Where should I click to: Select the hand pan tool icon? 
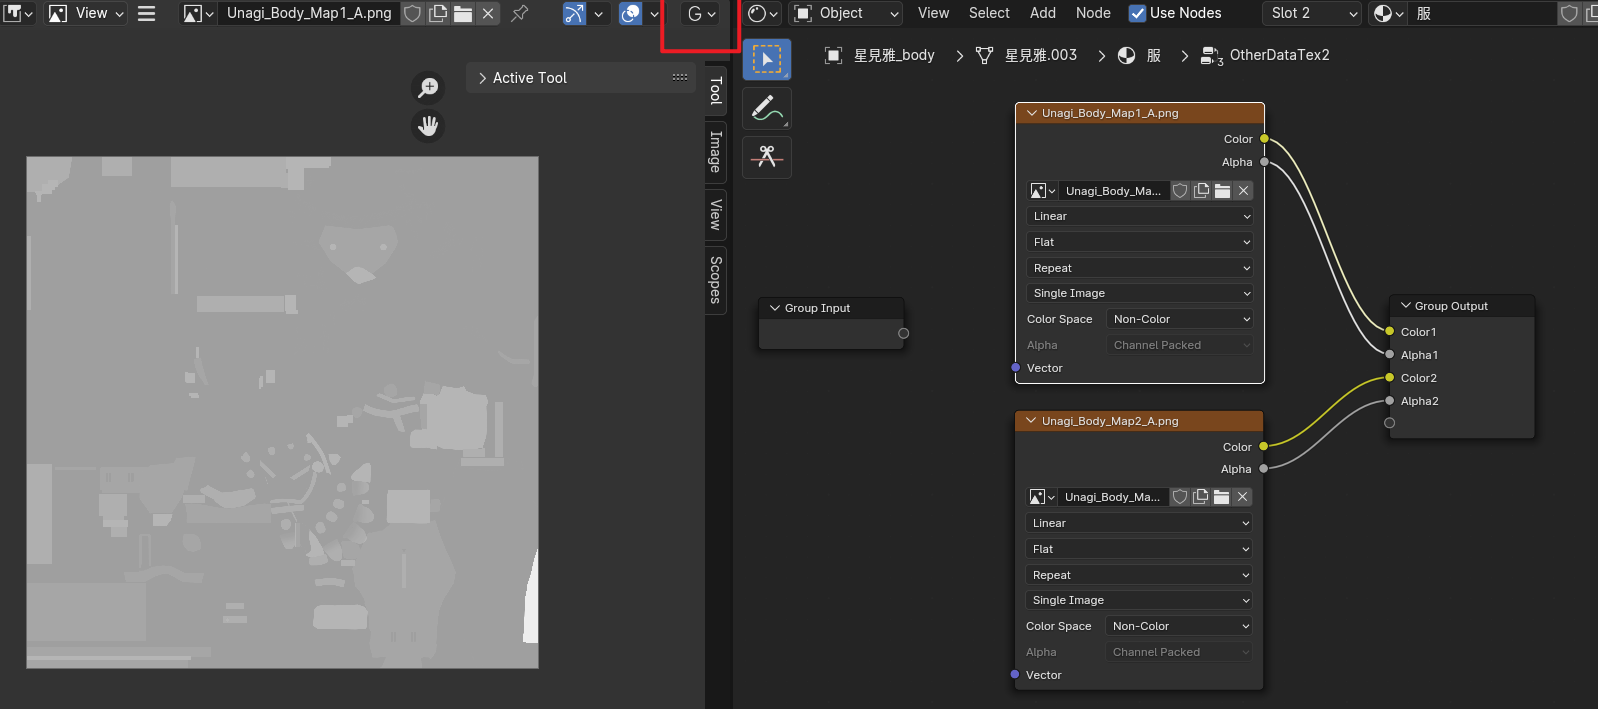[x=428, y=126]
